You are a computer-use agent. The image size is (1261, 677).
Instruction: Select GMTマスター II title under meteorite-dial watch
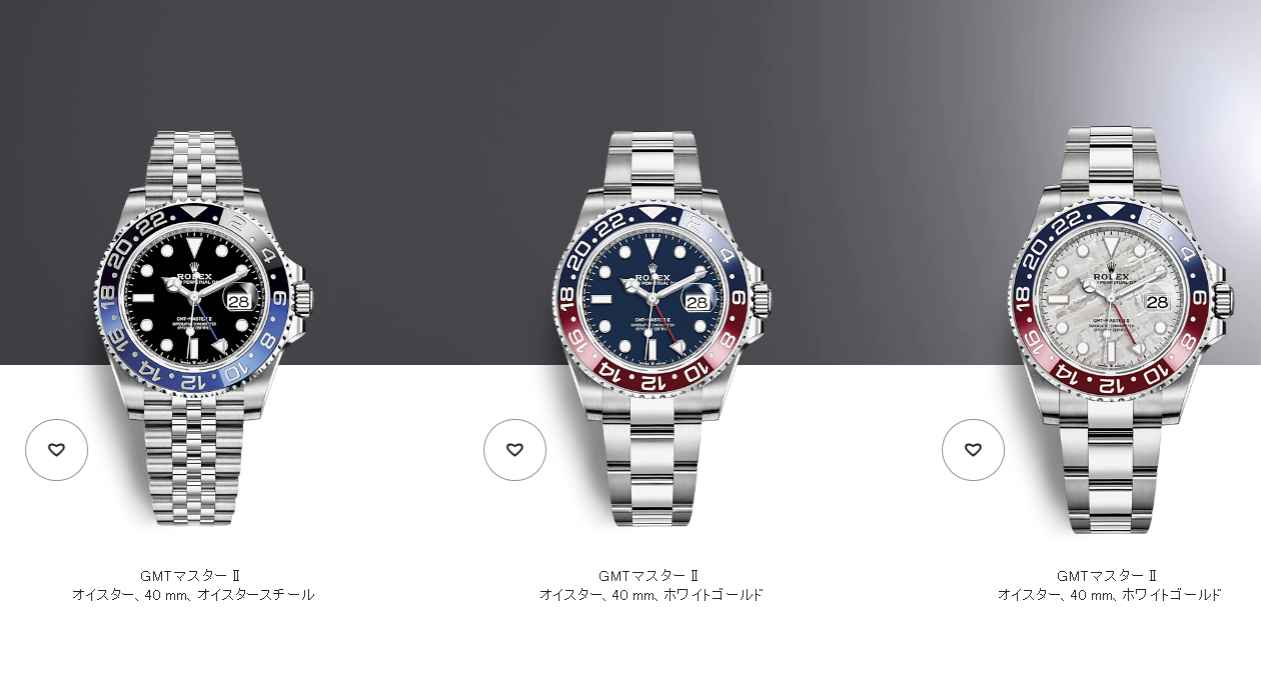point(1107,576)
